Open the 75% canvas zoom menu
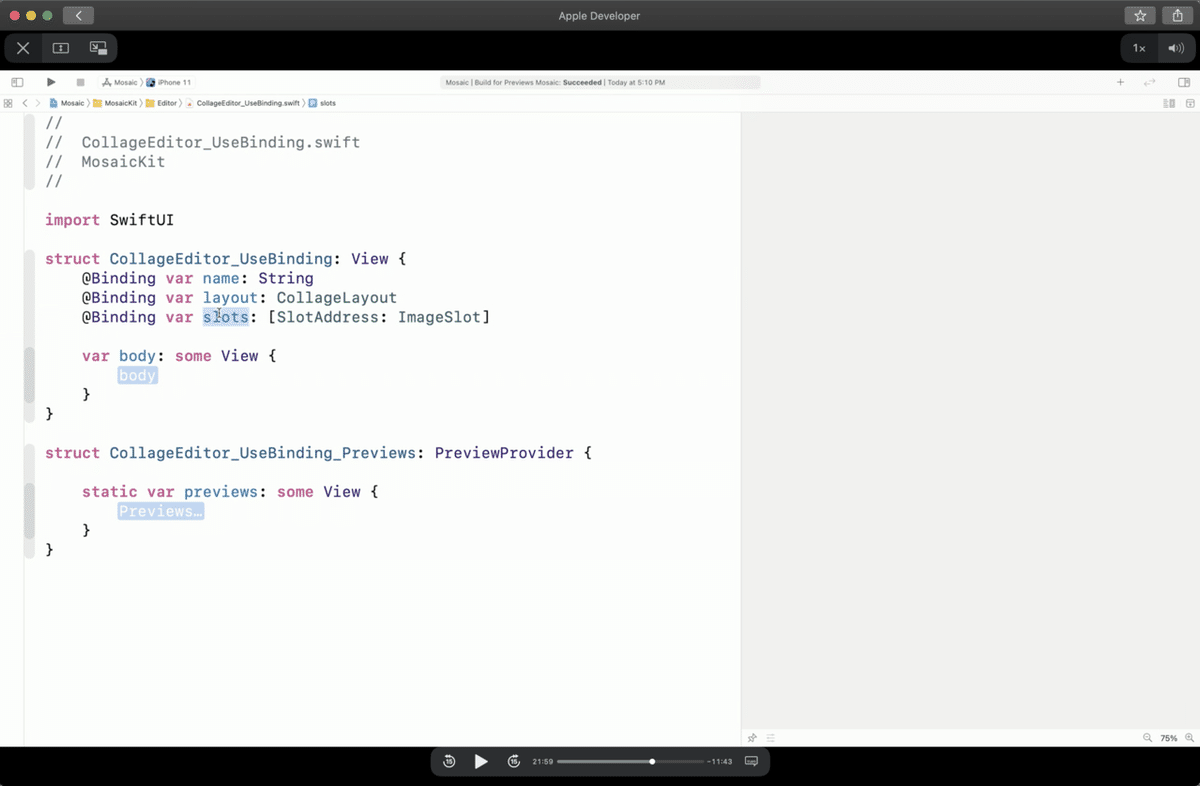 coord(1169,738)
